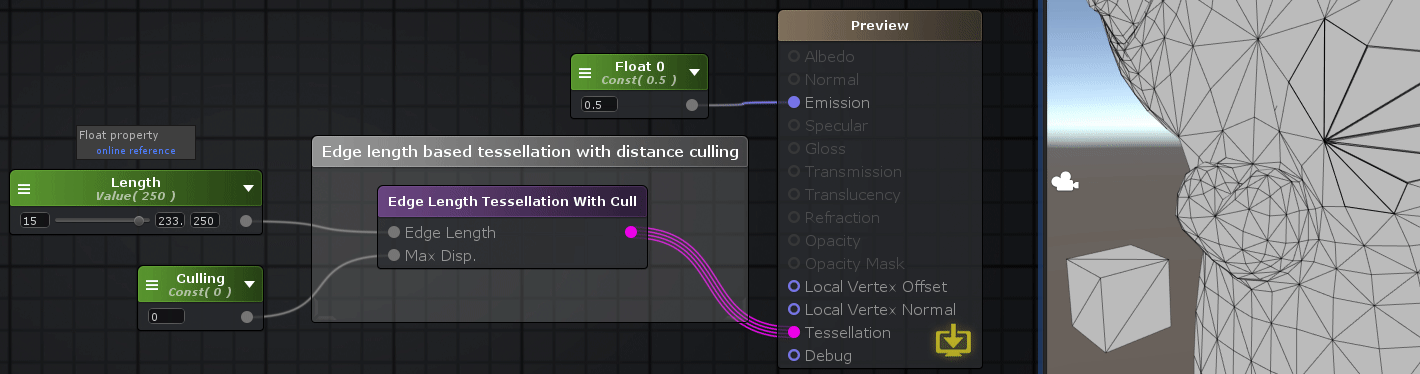
Task: Click the yellow save-to-disk icon in Preview
Action: click(x=953, y=340)
